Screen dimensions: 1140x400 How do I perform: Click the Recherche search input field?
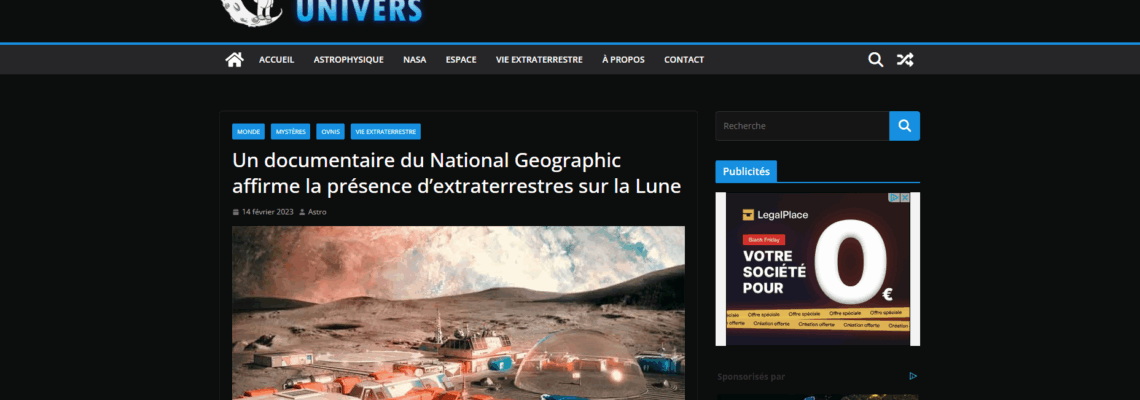pyautogui.click(x=802, y=126)
